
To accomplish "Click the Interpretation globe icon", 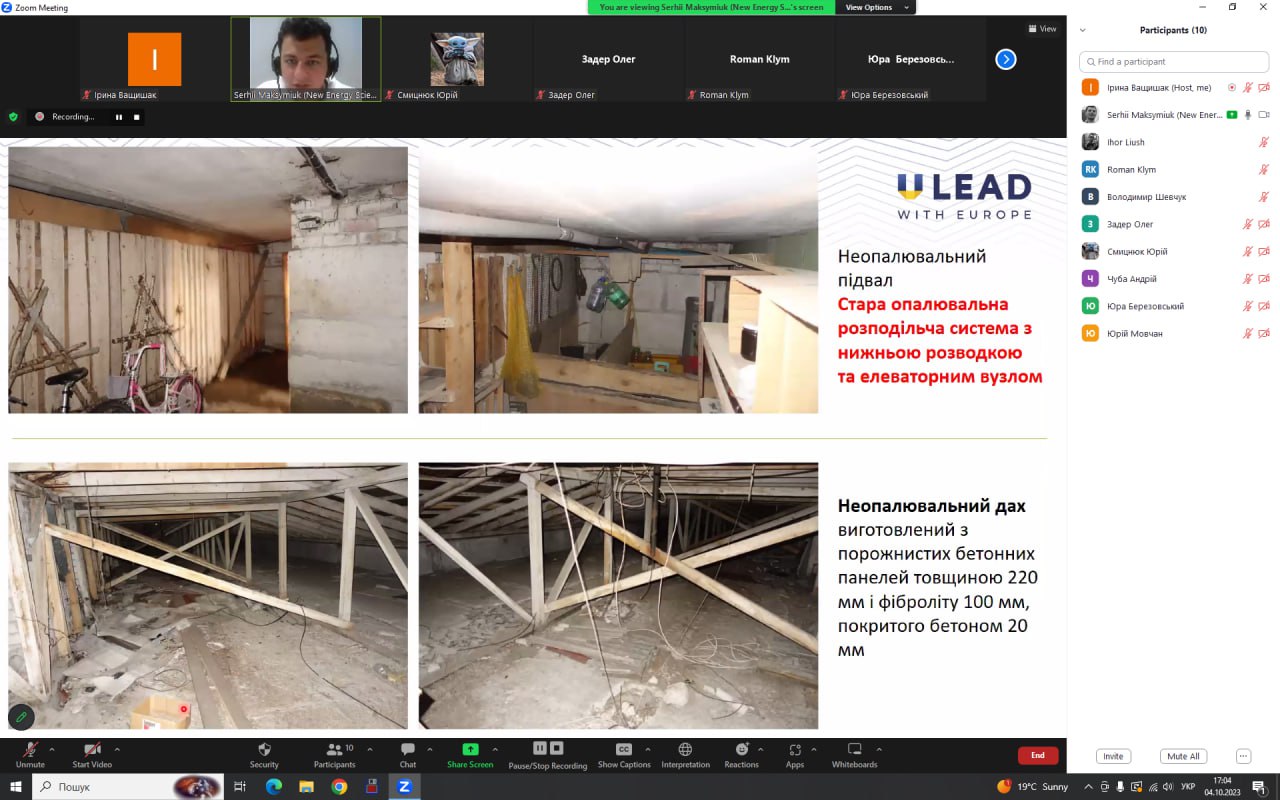I will click(685, 750).
